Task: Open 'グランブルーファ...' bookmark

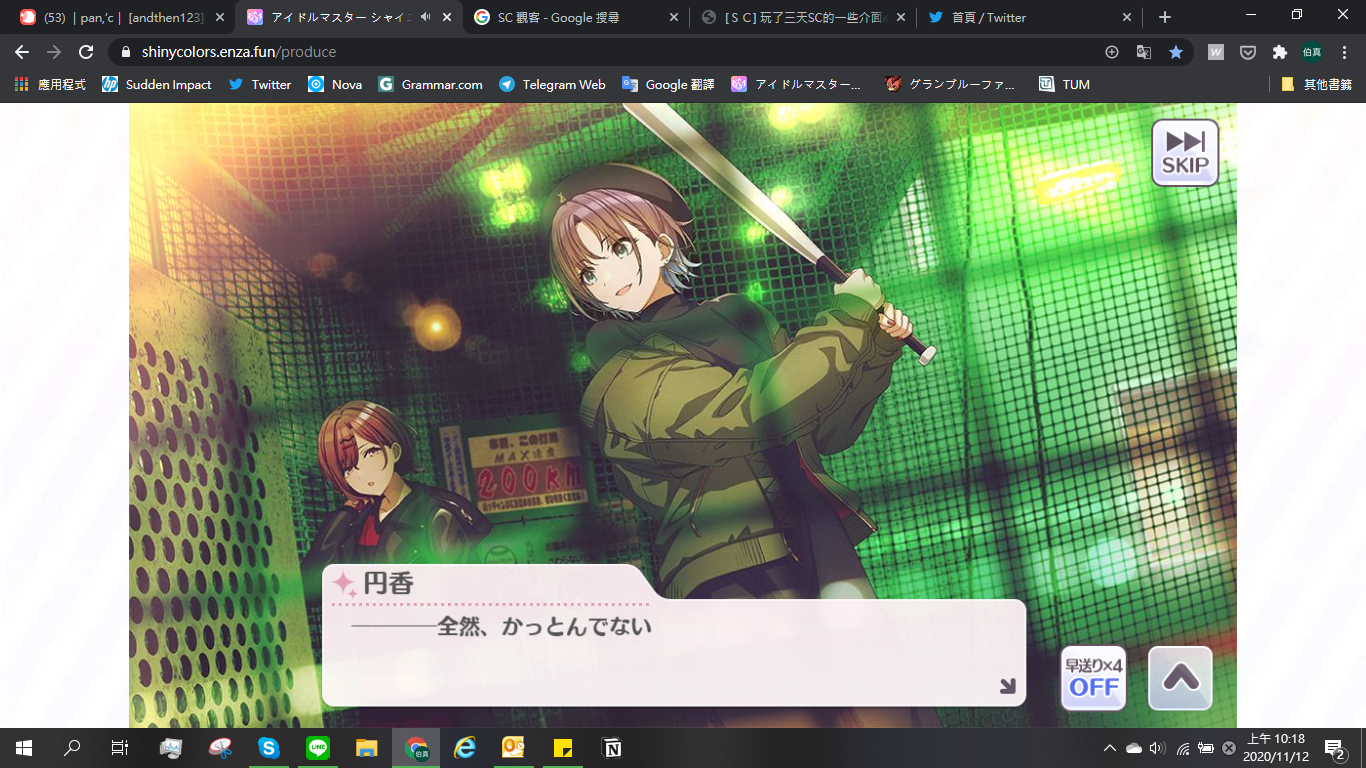Action: (x=950, y=85)
